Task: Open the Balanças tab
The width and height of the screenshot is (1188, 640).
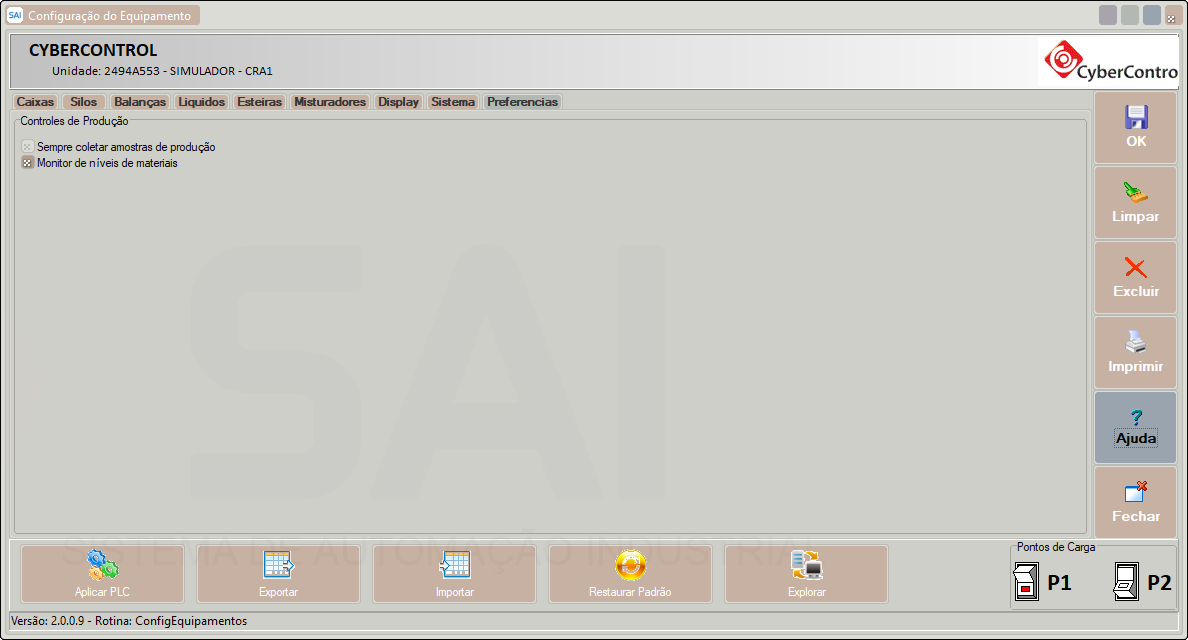Action: (x=140, y=102)
